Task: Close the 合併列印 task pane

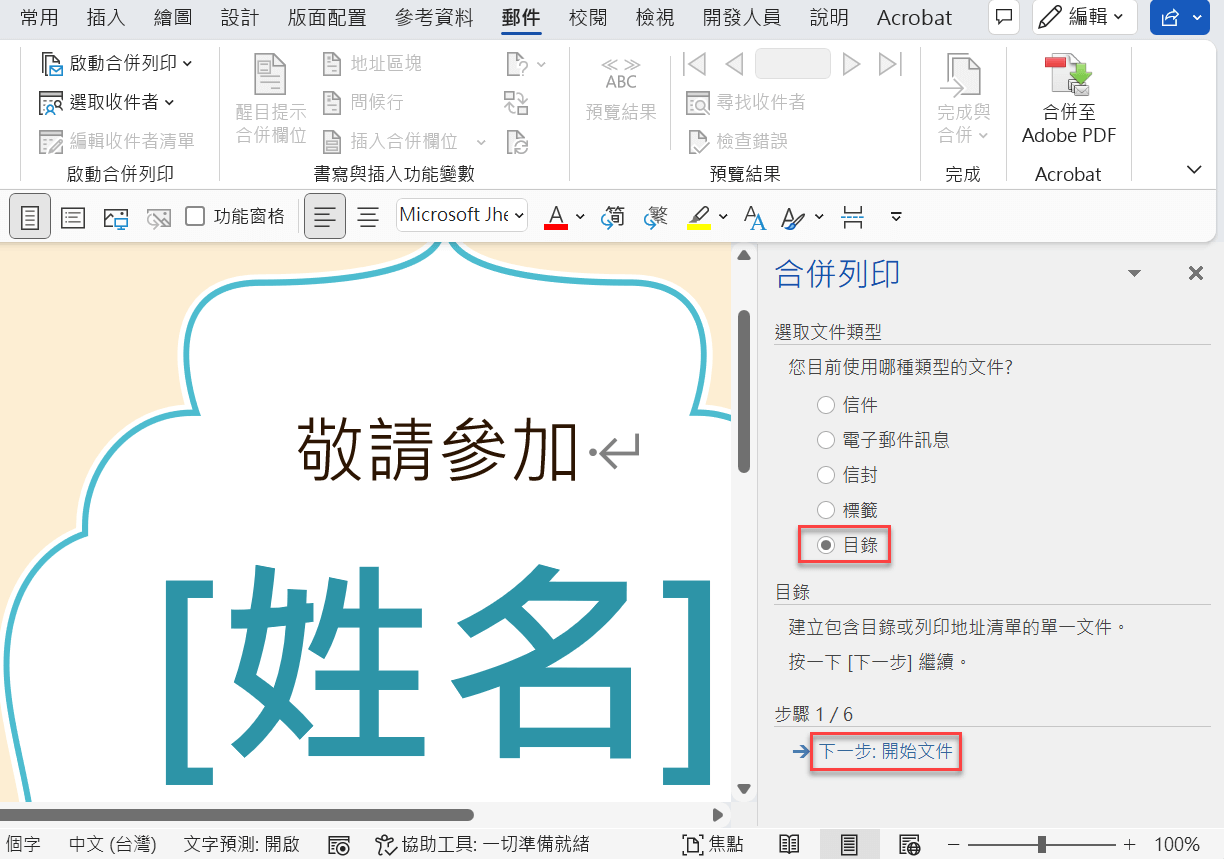Action: coord(1196,273)
